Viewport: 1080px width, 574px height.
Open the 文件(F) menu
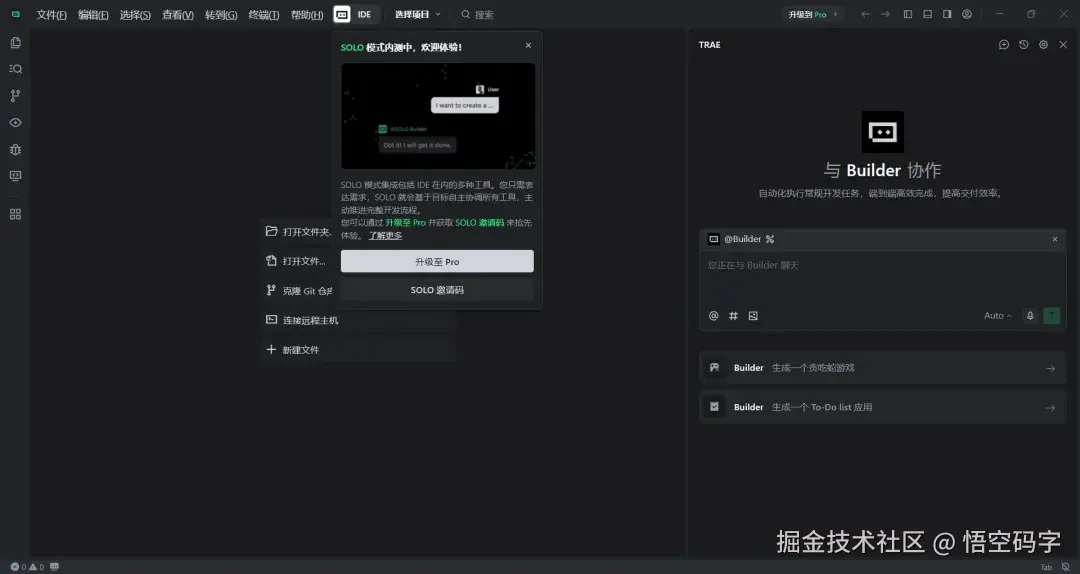[52, 14]
